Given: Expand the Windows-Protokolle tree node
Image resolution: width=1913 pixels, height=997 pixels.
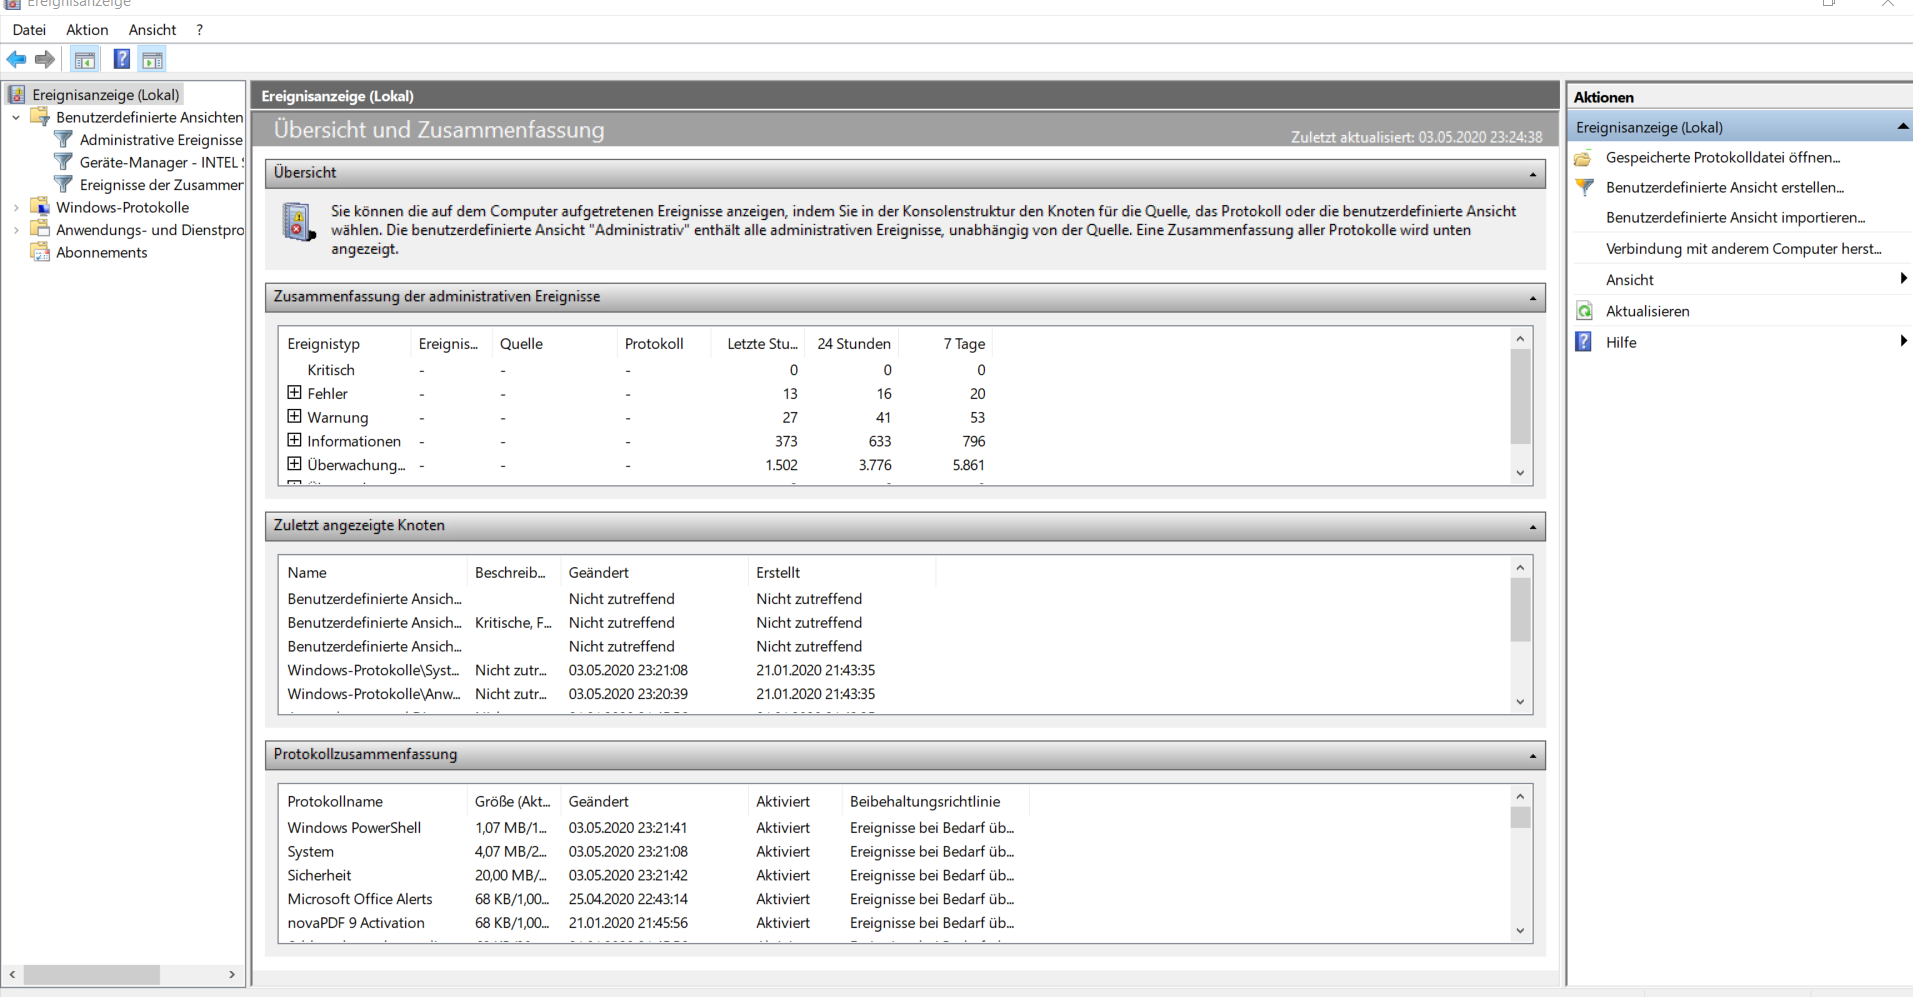Looking at the screenshot, I should click(16, 208).
